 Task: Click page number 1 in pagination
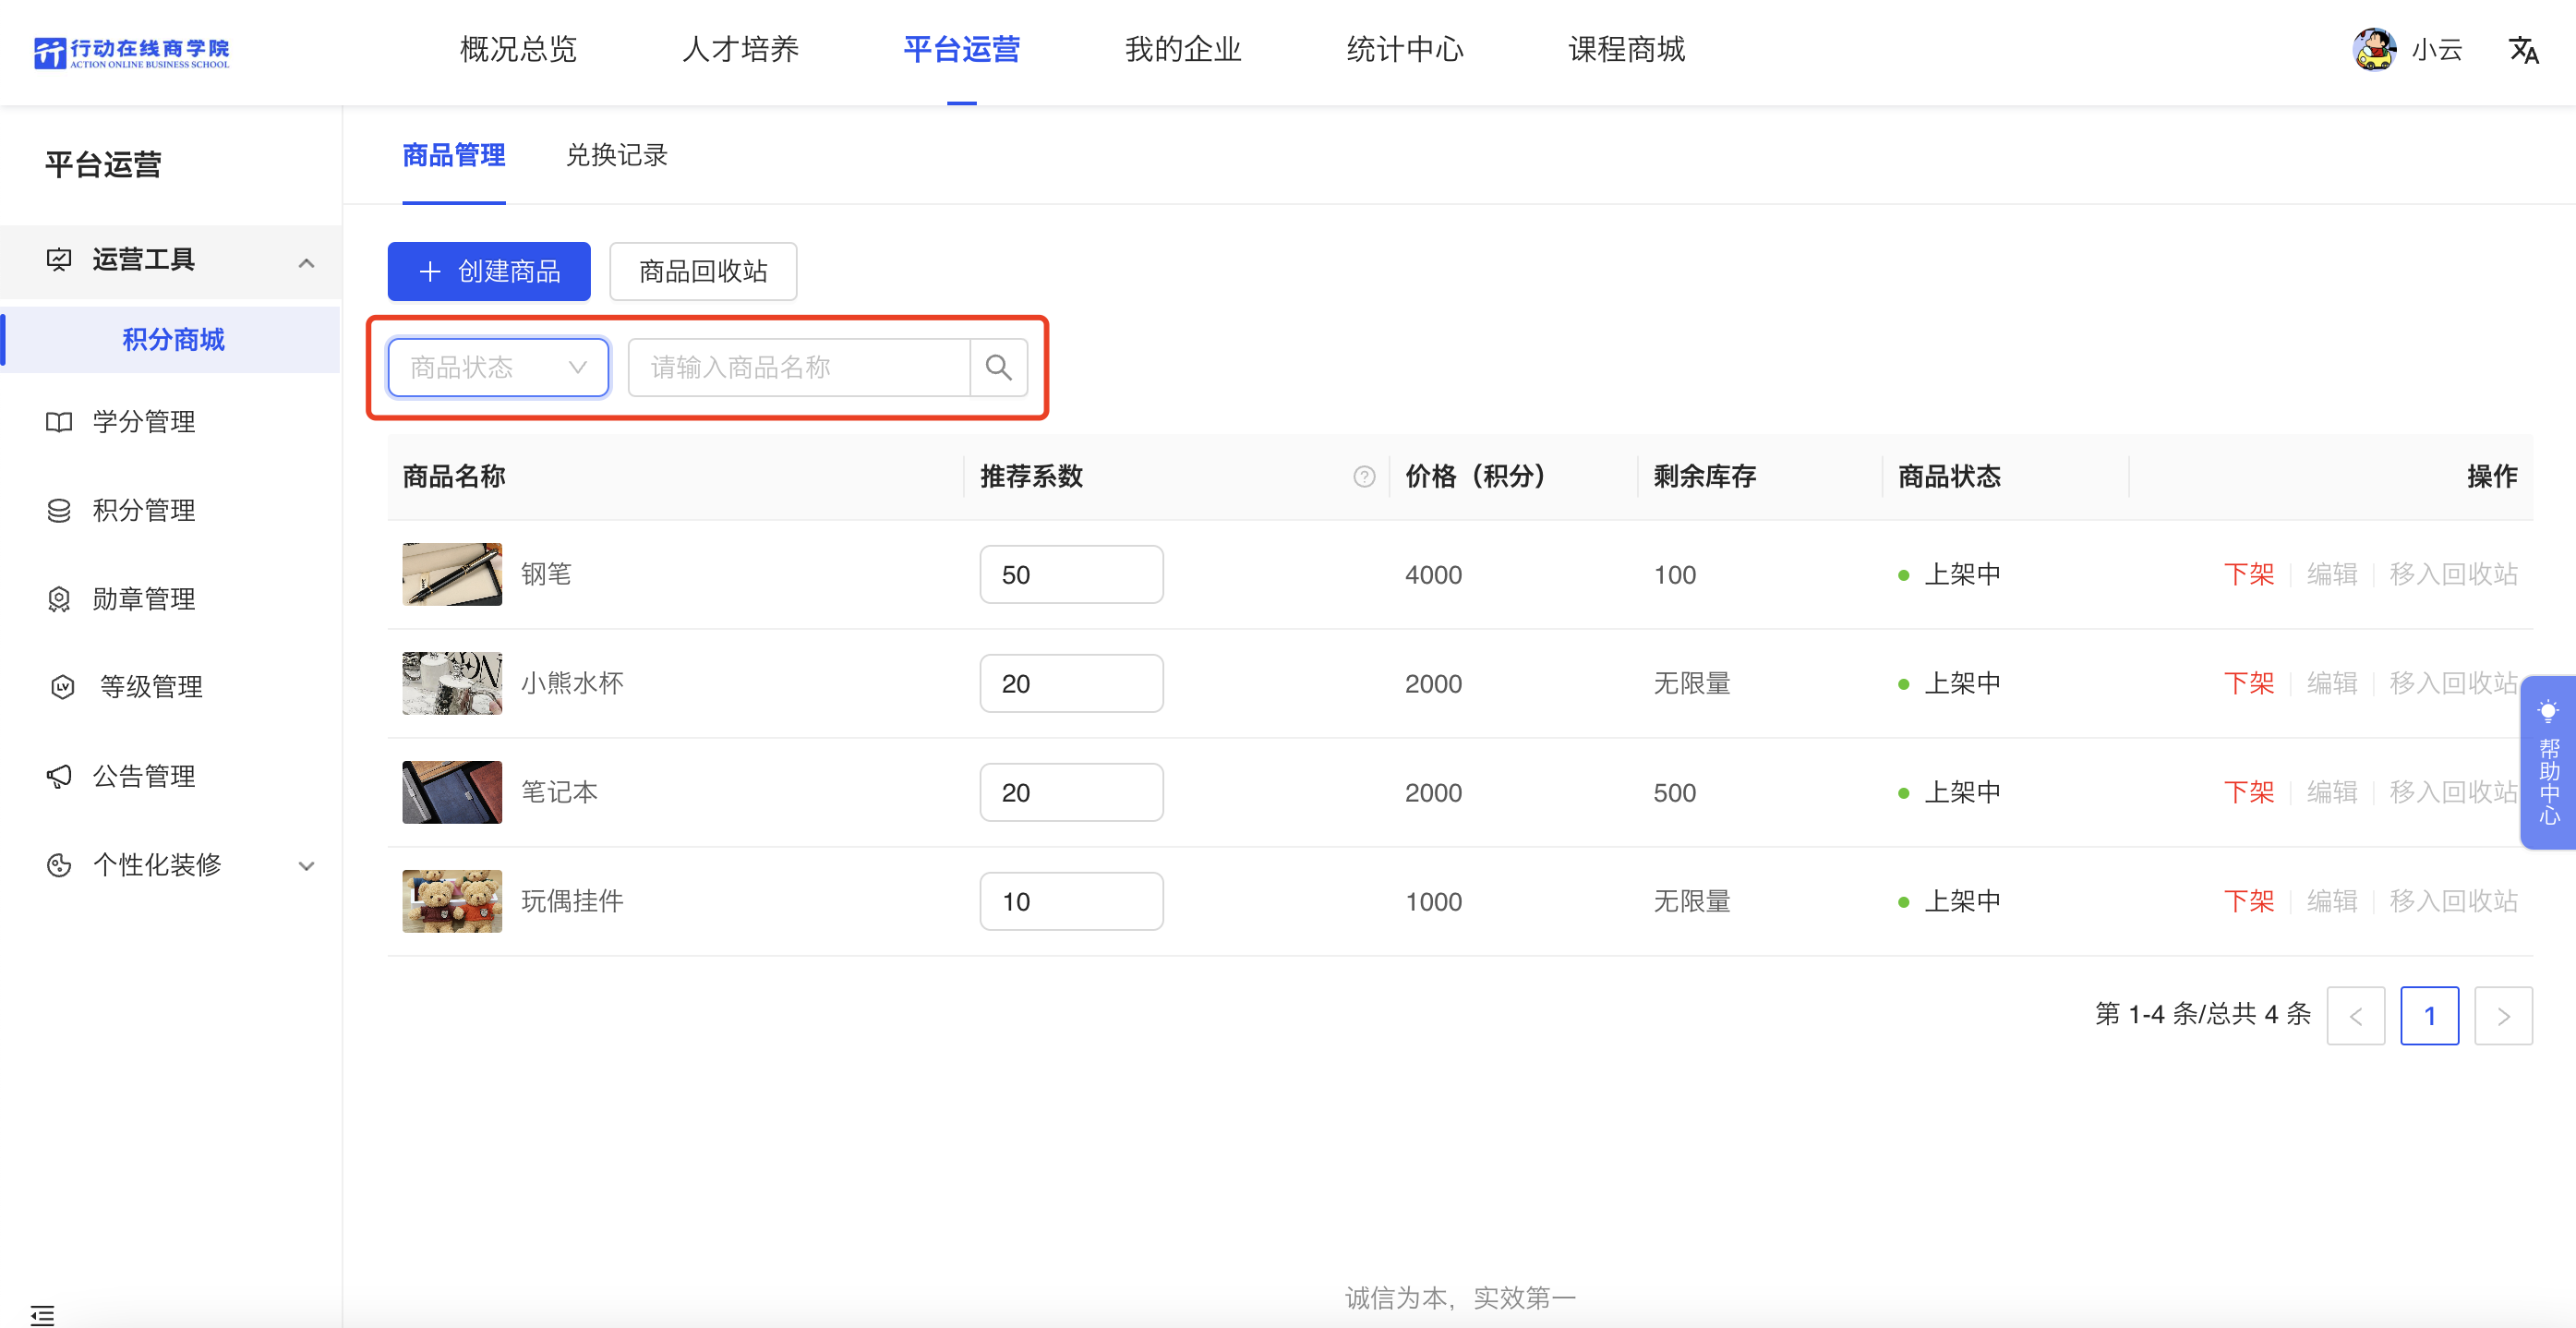coord(2430,1016)
